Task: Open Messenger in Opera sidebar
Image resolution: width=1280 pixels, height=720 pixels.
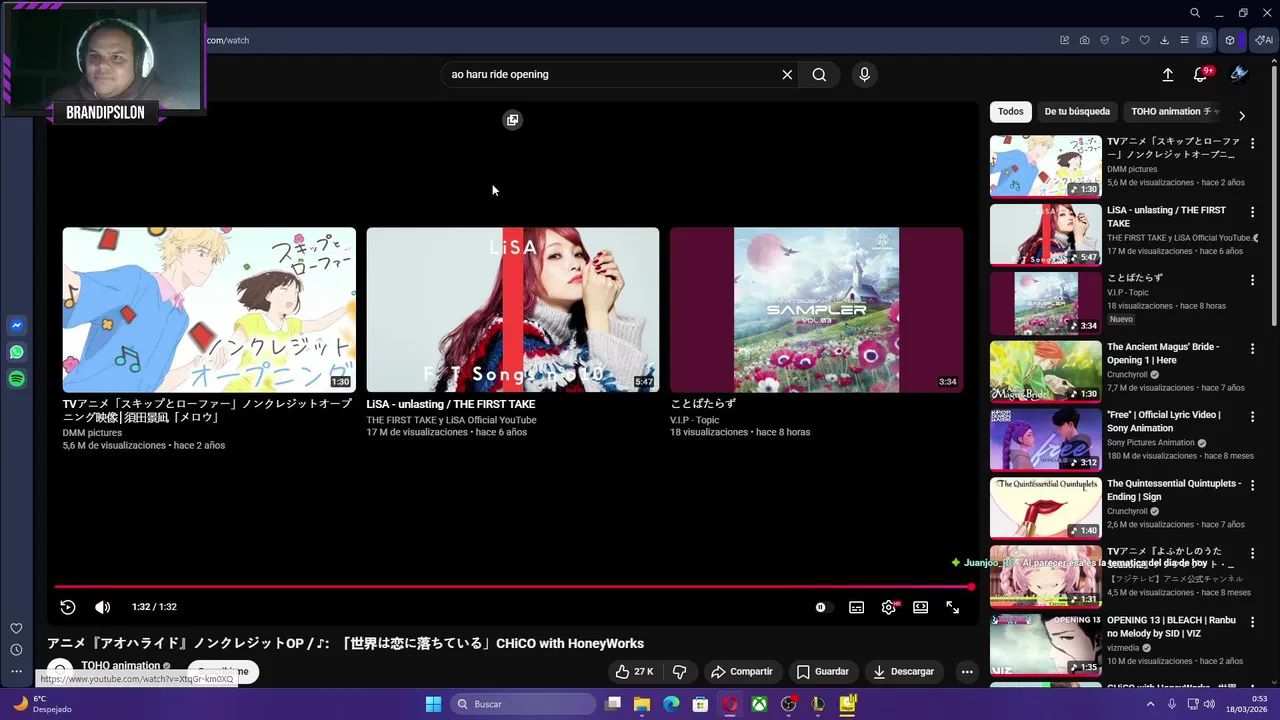Action: pyautogui.click(x=17, y=325)
